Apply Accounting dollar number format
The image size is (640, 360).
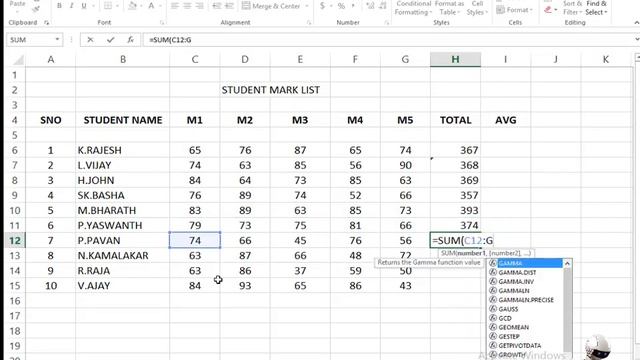click(322, 6)
